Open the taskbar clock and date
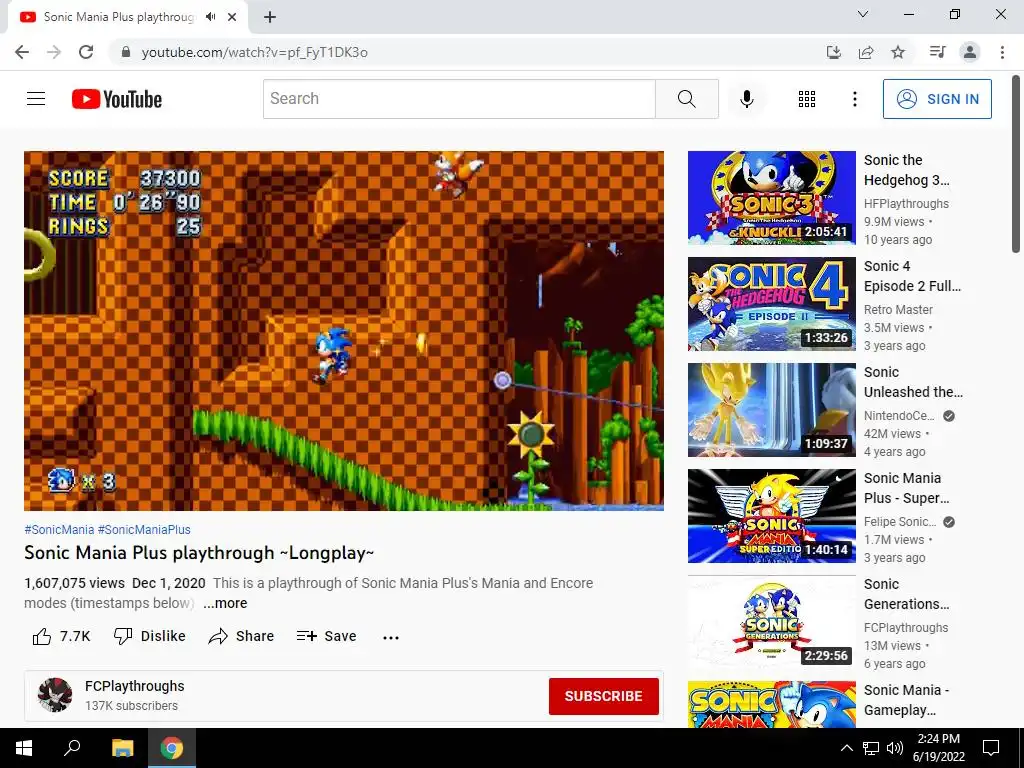The image size is (1024, 768). tap(938, 748)
